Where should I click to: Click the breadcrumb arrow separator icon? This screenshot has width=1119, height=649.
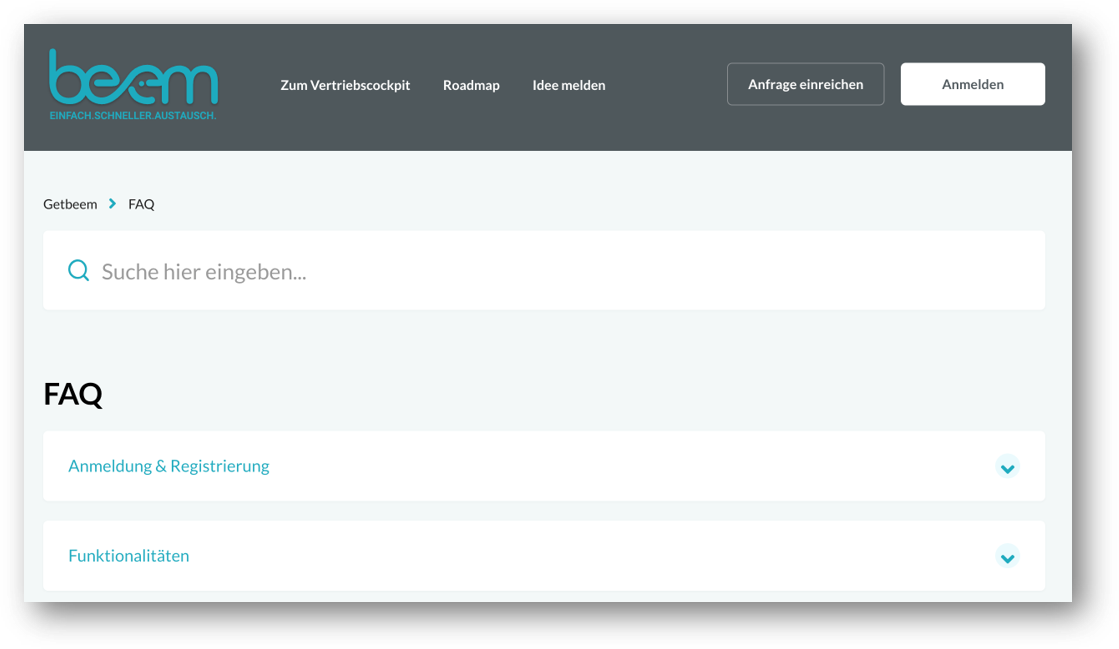[x=113, y=204]
